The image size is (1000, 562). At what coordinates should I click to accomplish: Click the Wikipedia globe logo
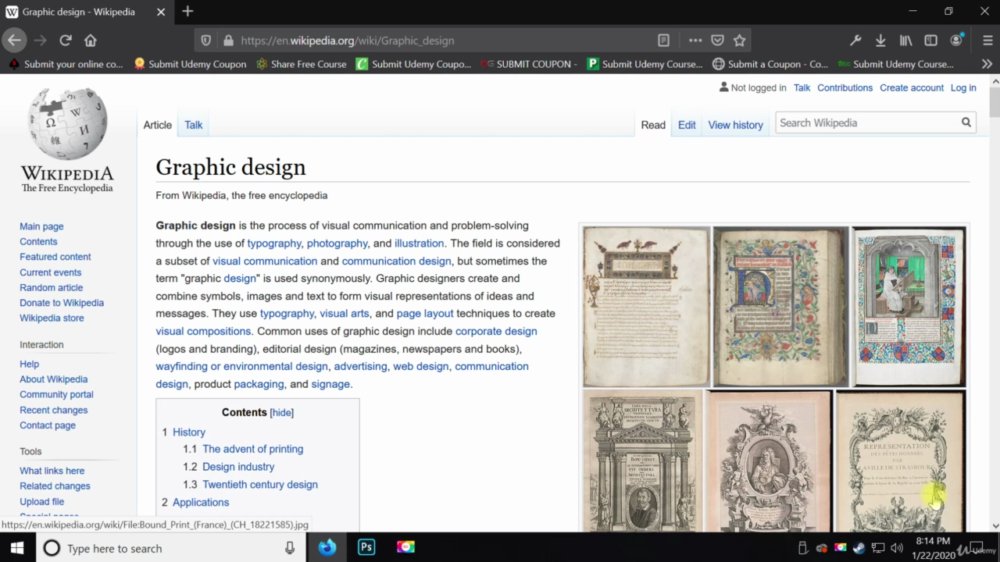pos(67,123)
